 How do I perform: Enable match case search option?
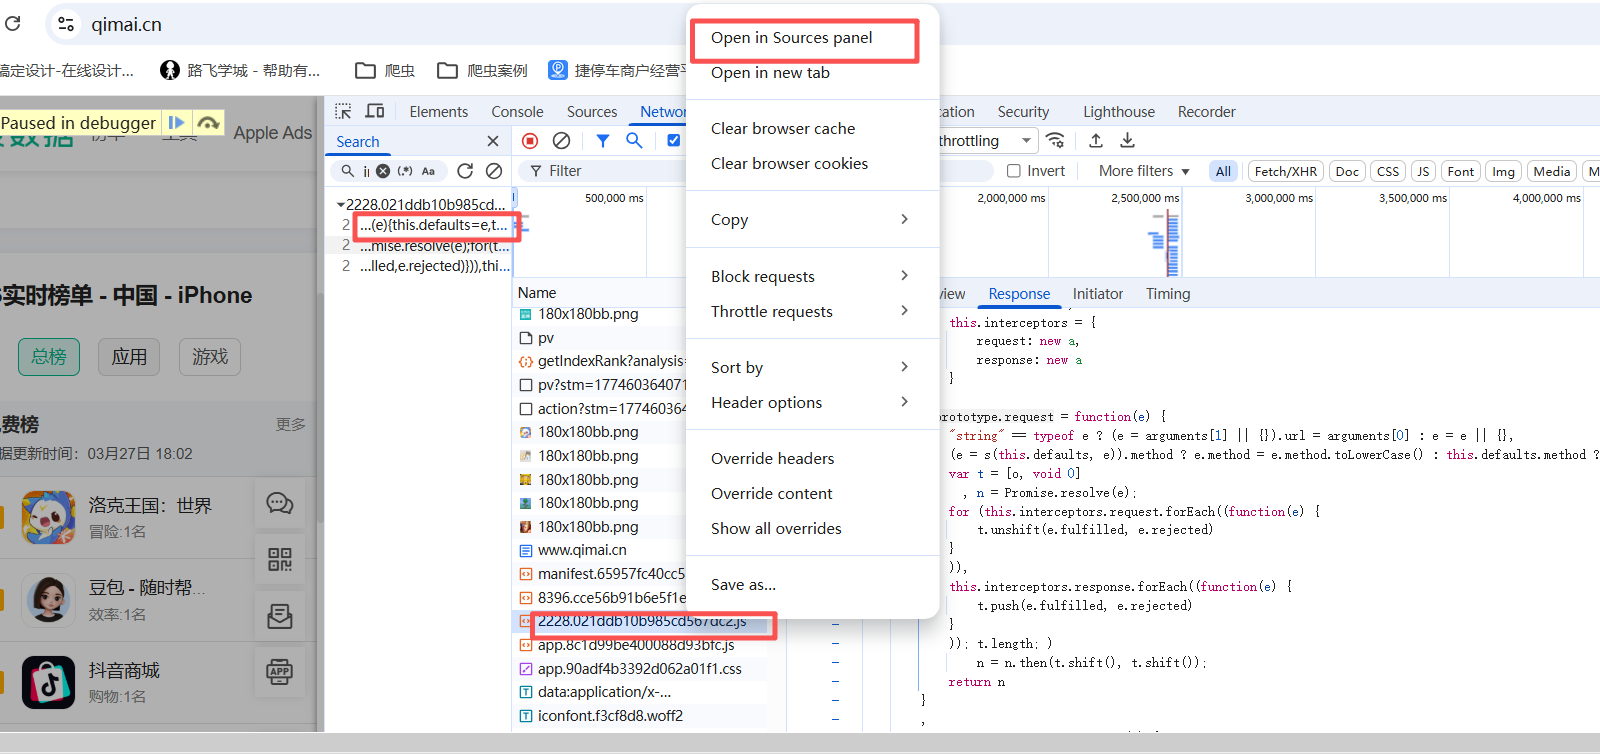click(x=428, y=171)
